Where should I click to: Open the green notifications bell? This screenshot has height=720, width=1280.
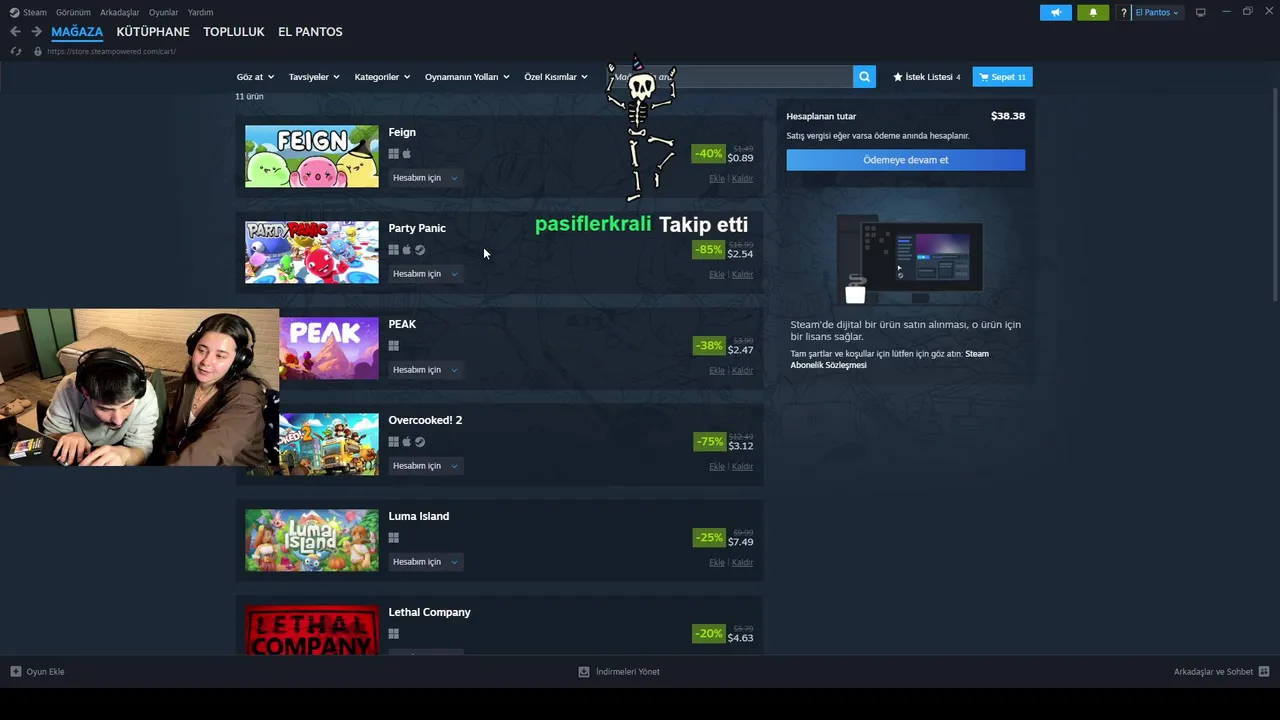point(1093,12)
